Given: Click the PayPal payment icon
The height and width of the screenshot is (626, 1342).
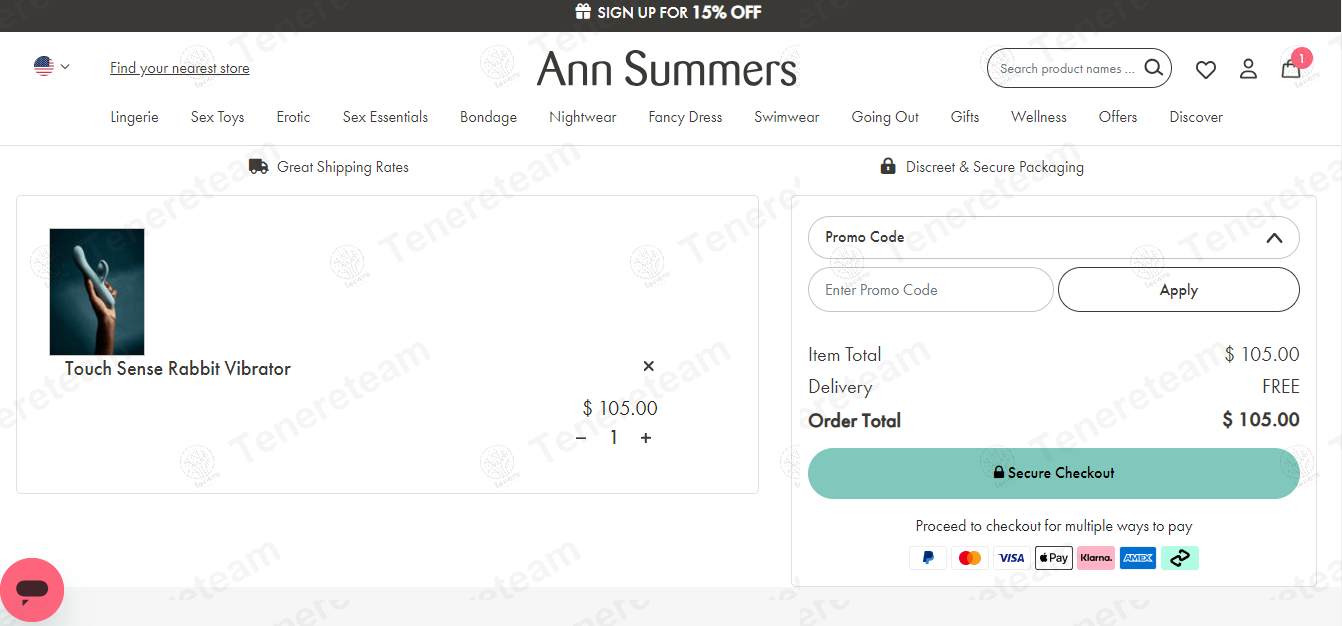Looking at the screenshot, I should [928, 558].
